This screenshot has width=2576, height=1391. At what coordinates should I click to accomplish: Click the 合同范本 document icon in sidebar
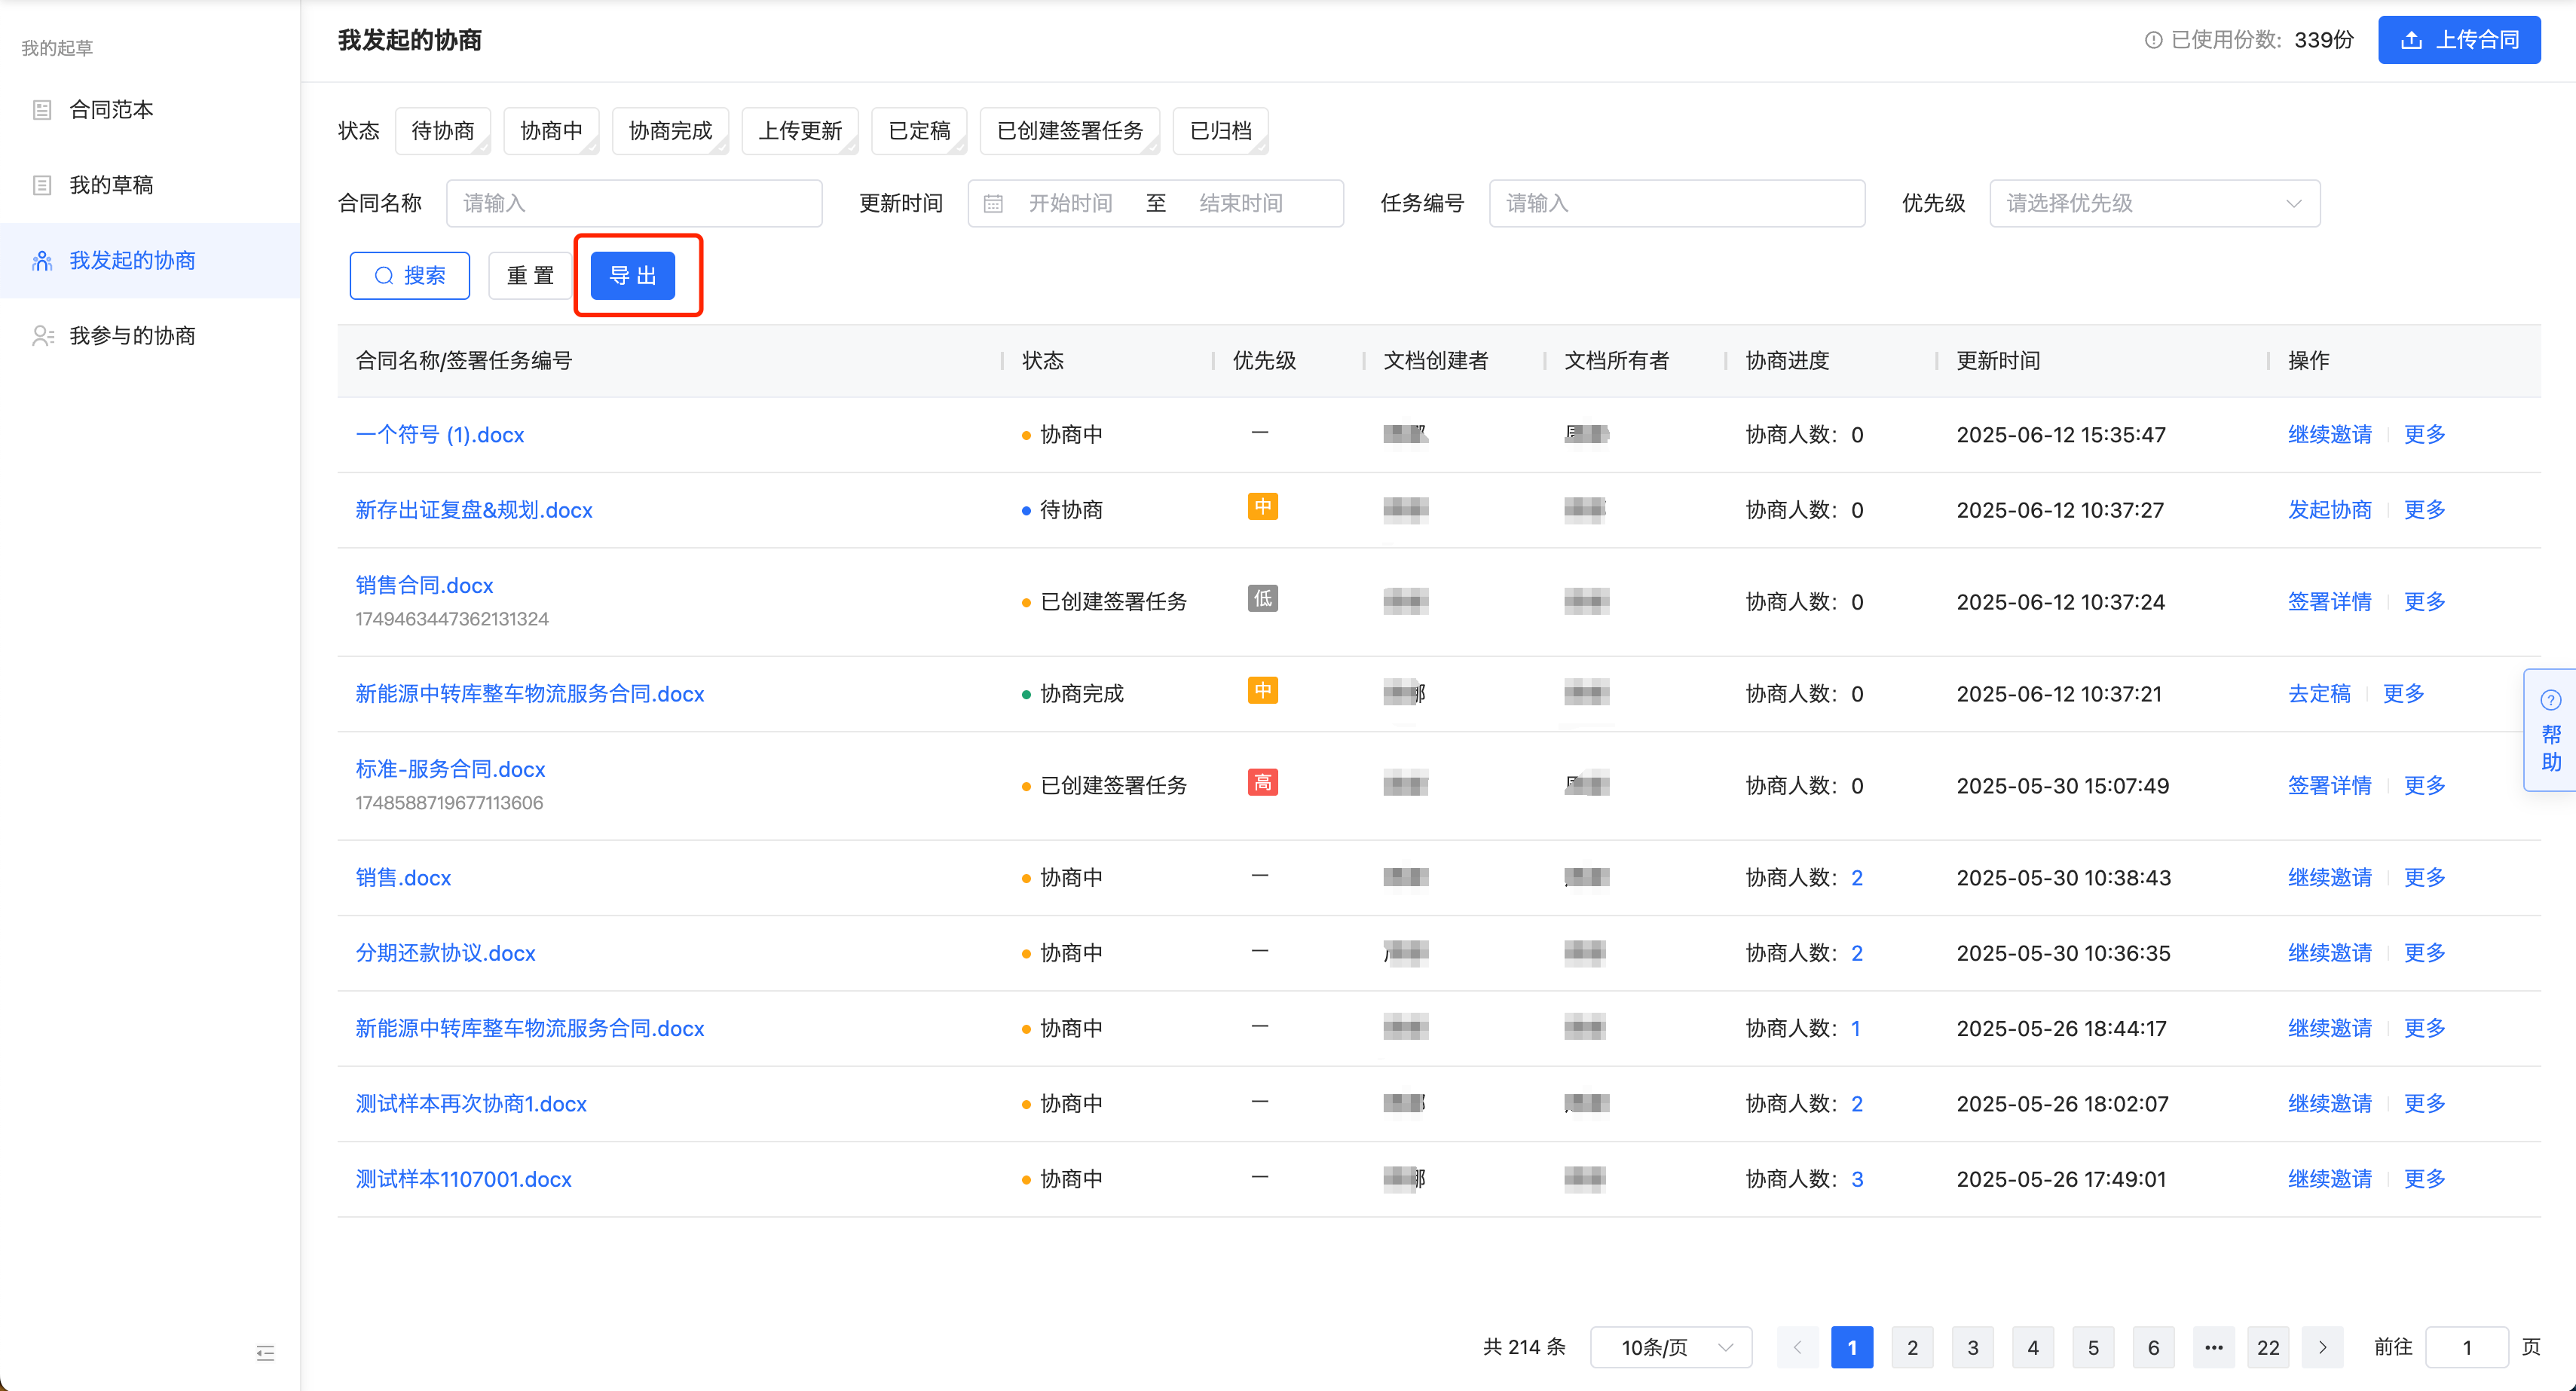tap(42, 110)
